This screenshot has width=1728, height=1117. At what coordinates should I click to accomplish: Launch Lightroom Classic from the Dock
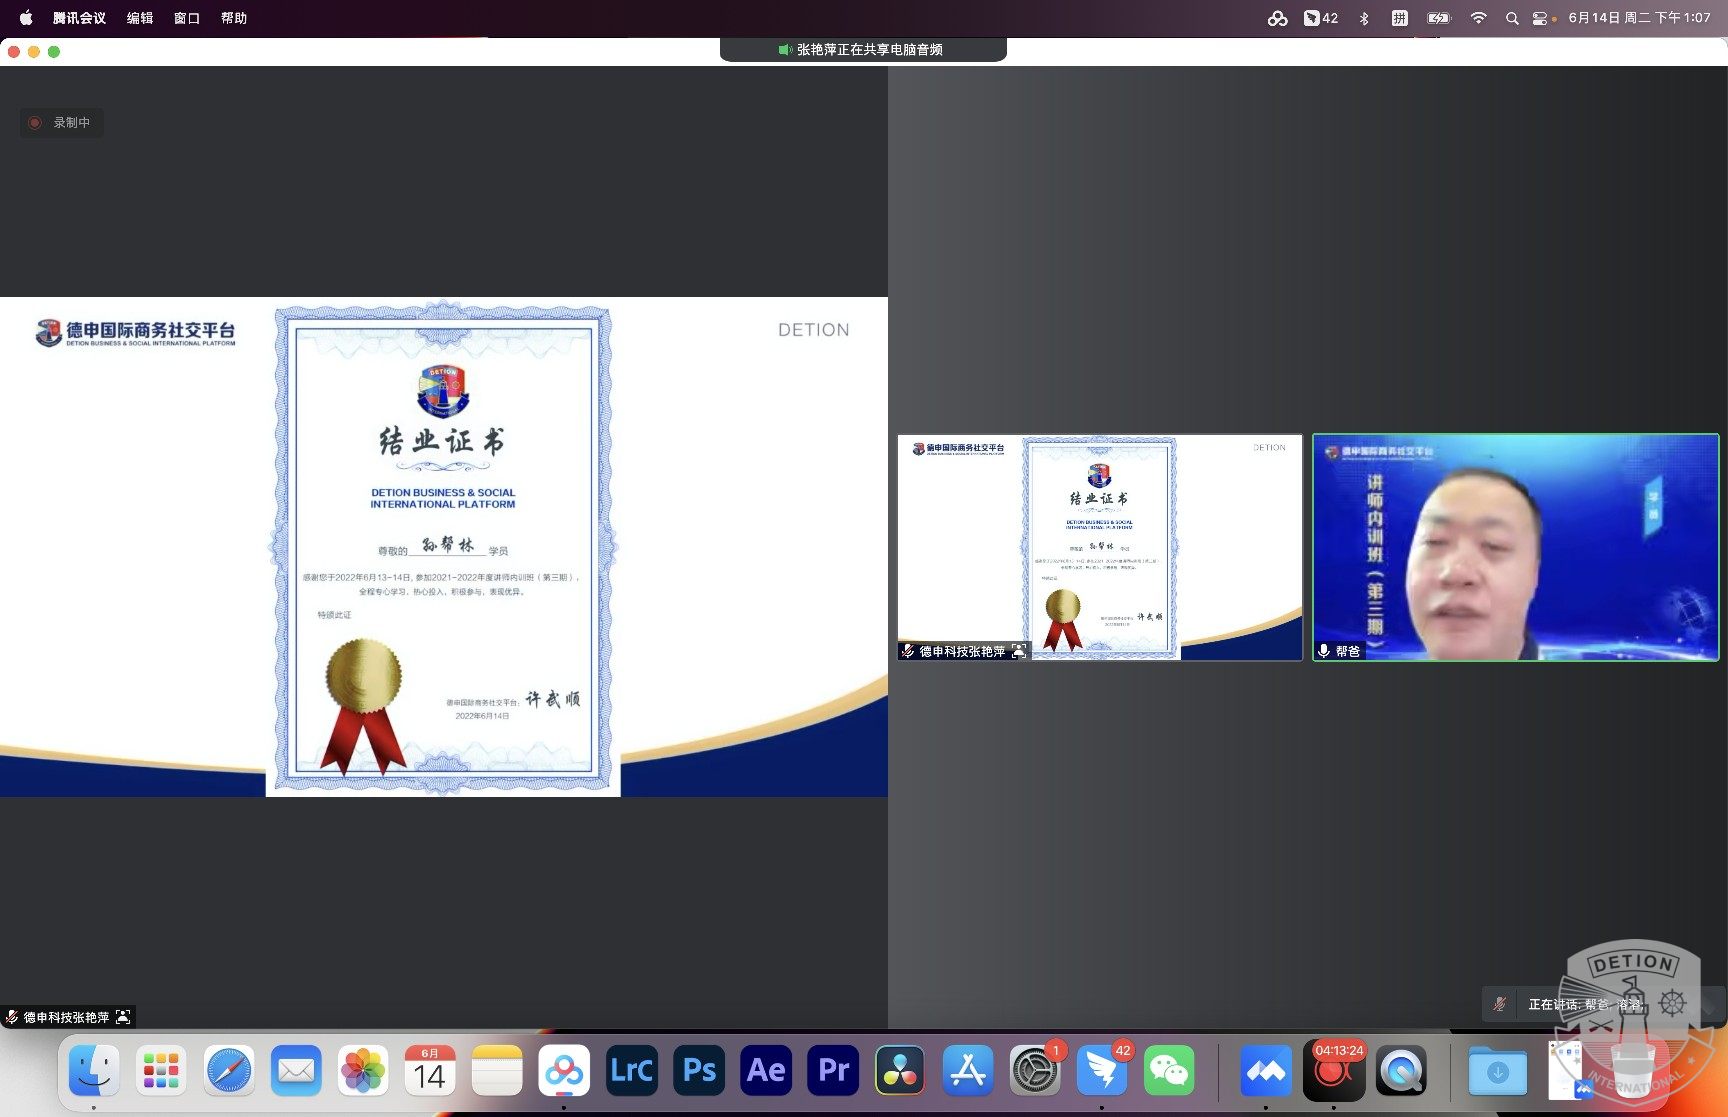(632, 1071)
